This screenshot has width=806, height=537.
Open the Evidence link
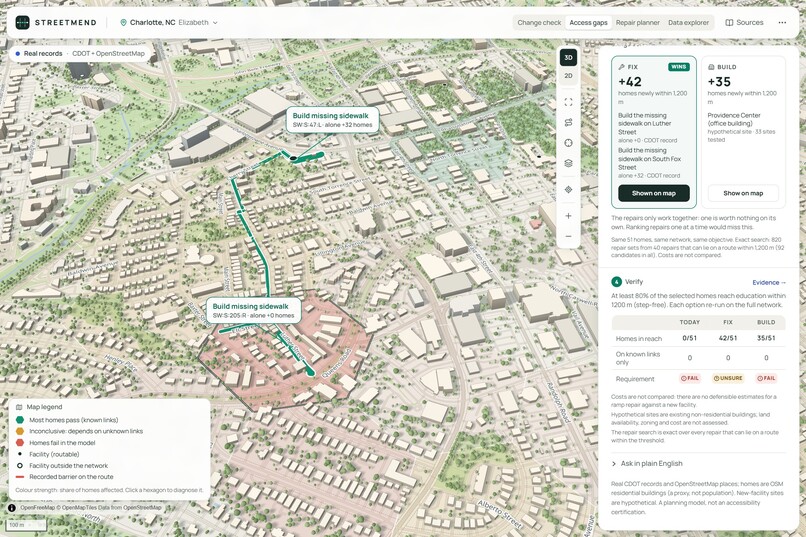(769, 283)
